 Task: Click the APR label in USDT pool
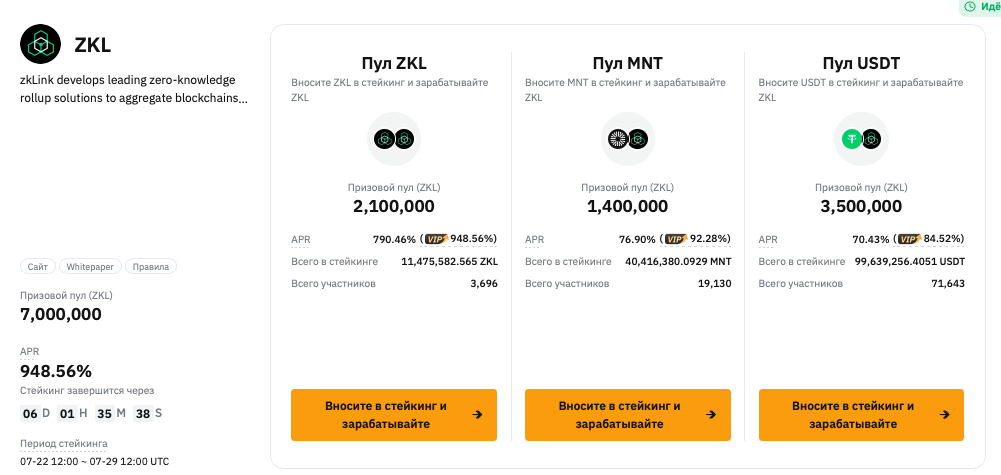click(x=768, y=239)
